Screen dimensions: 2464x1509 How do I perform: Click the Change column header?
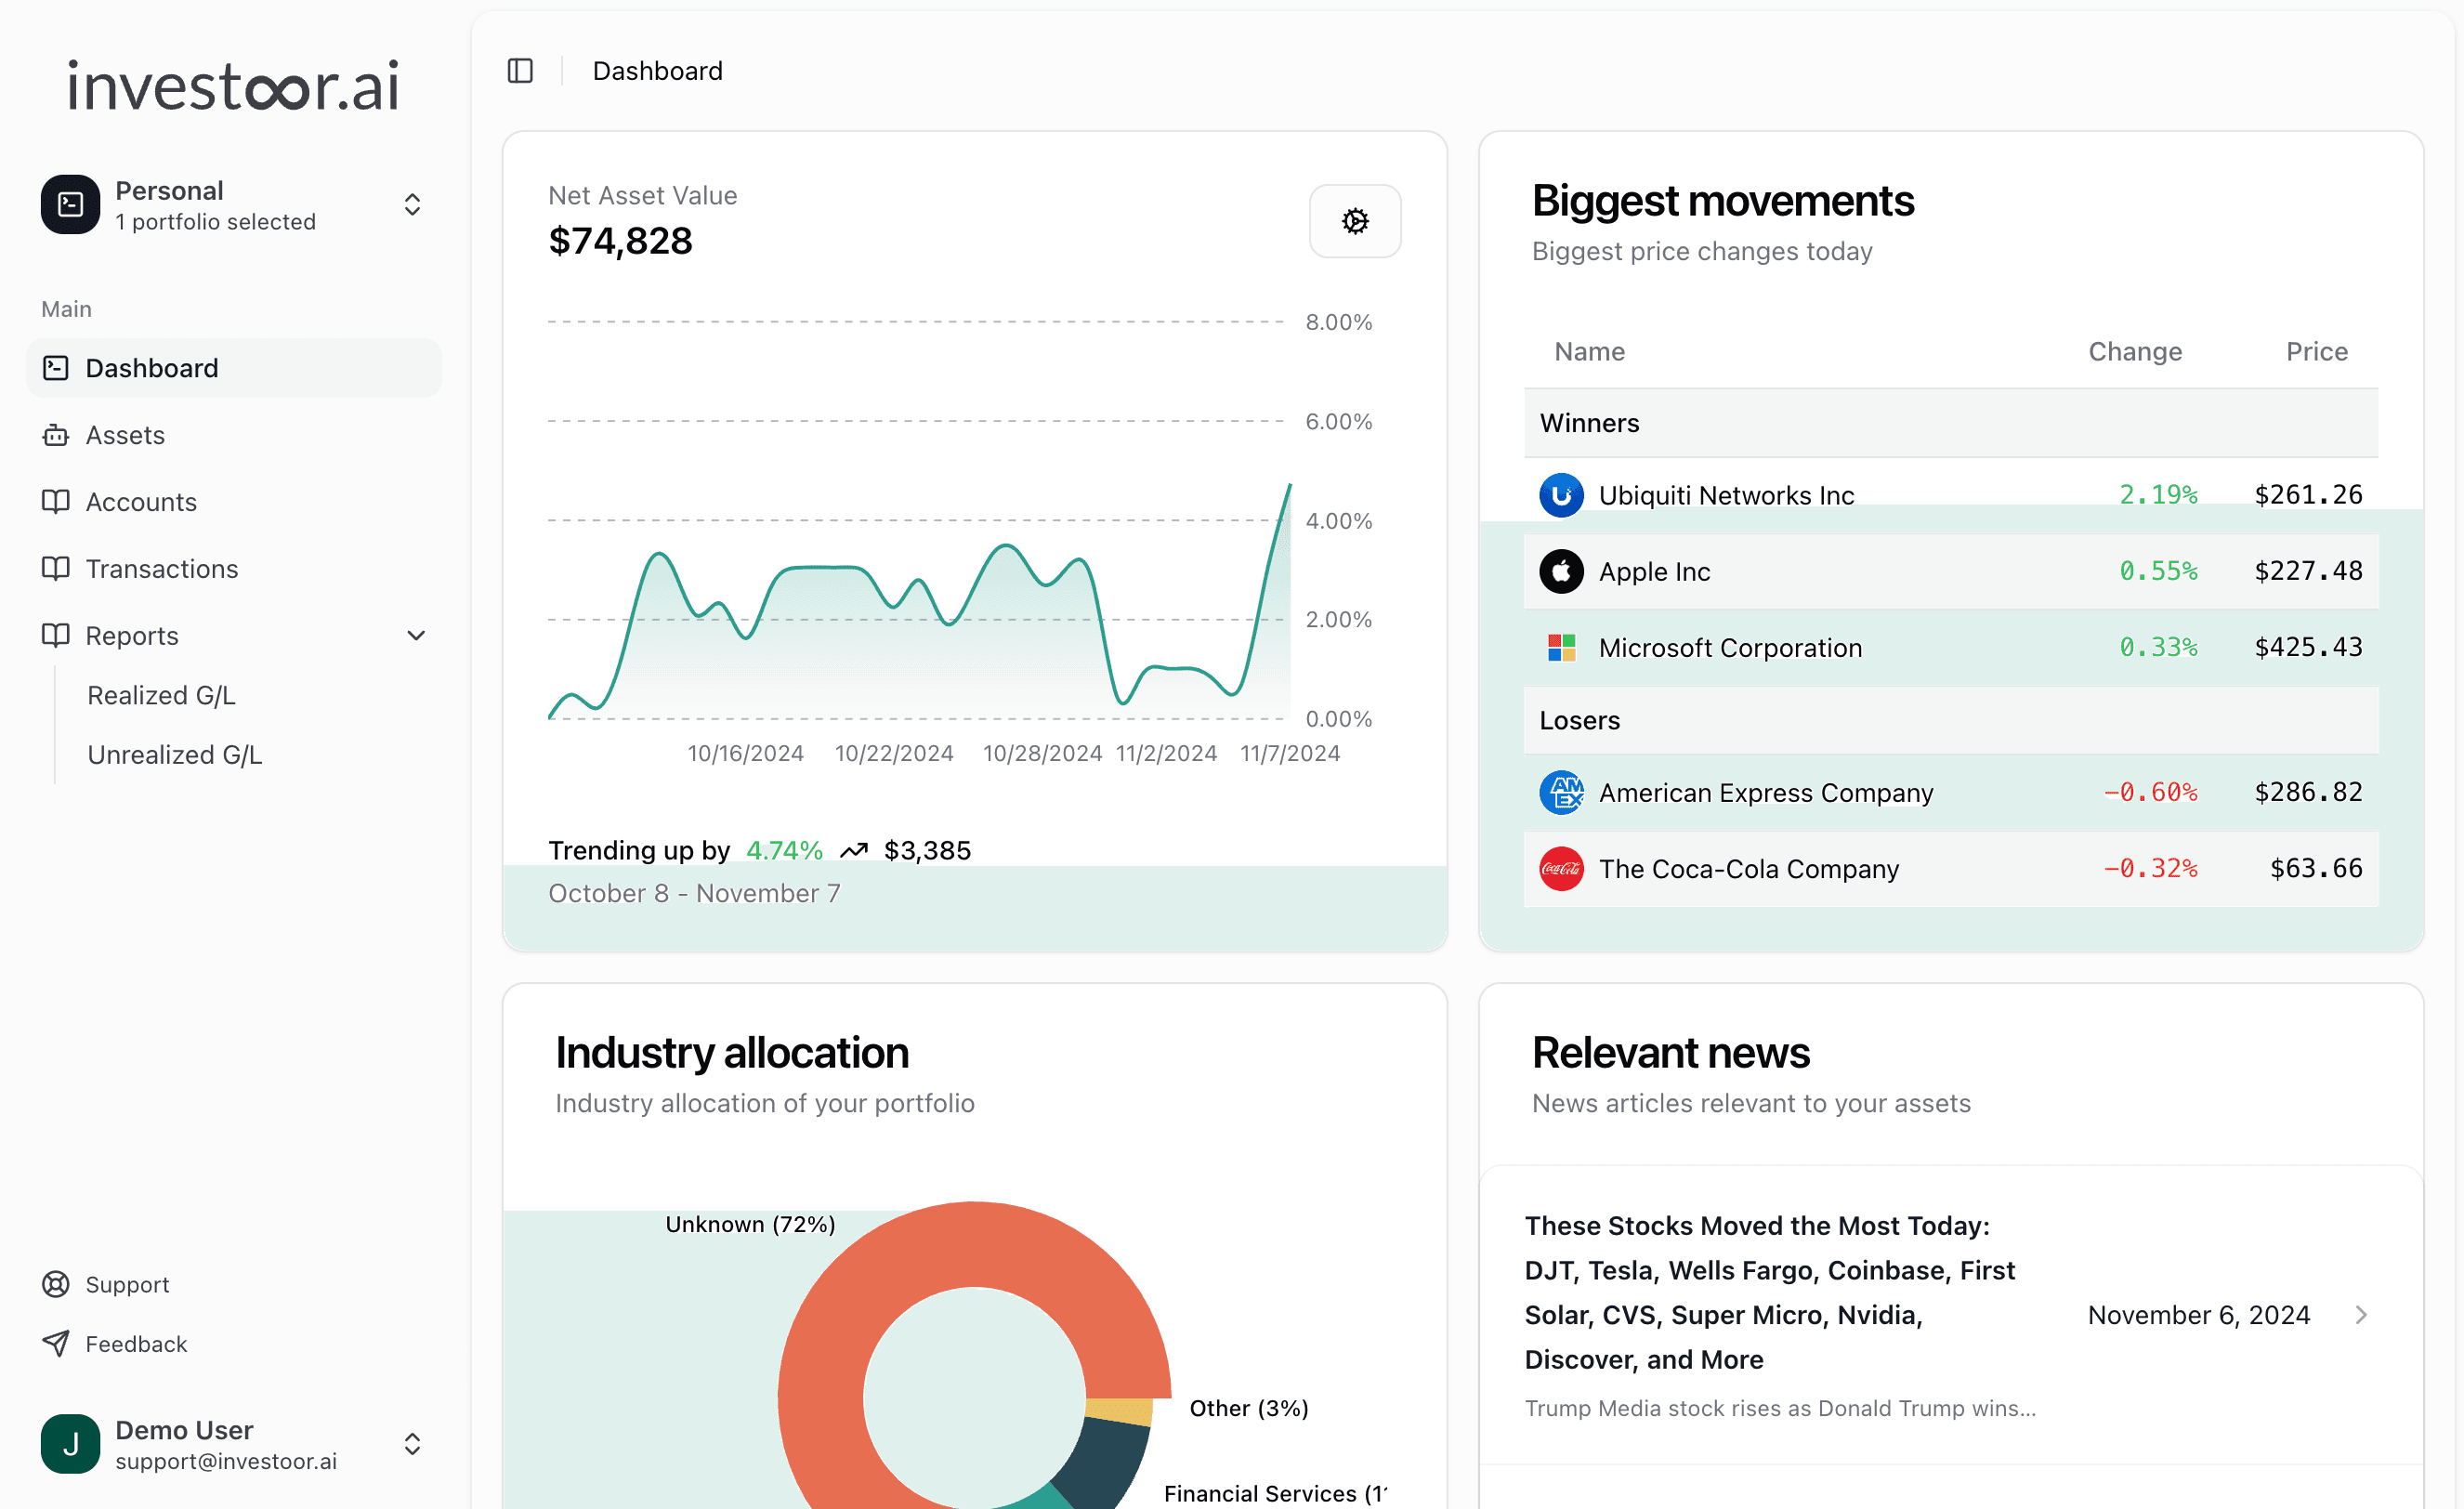point(2134,352)
